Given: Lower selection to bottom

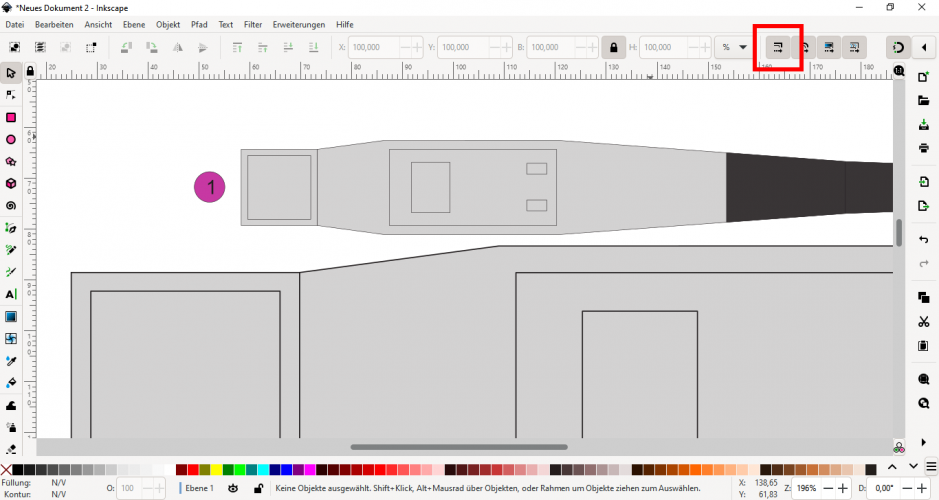Looking at the screenshot, I should tap(313, 47).
